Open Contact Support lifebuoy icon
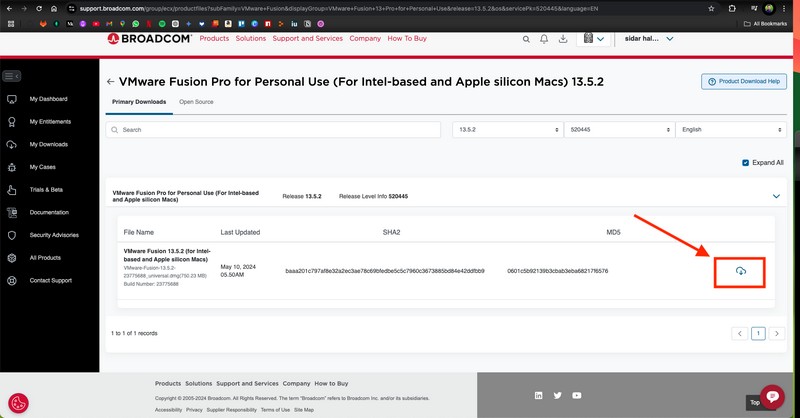 (12, 281)
